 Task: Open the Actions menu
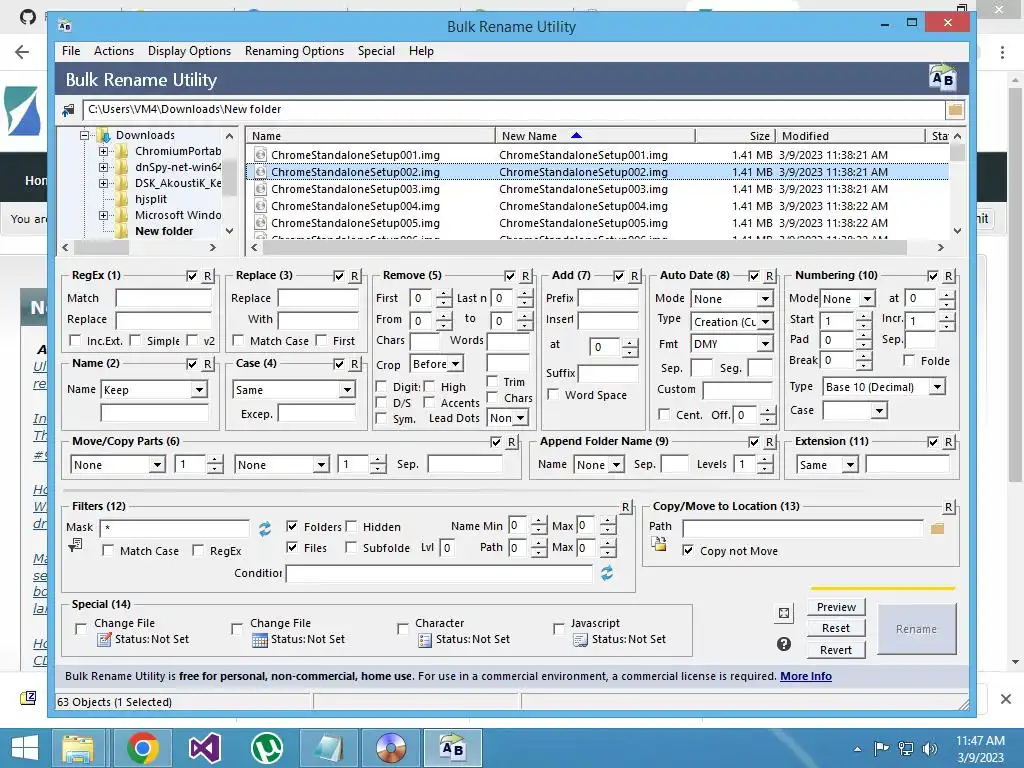[x=114, y=51]
